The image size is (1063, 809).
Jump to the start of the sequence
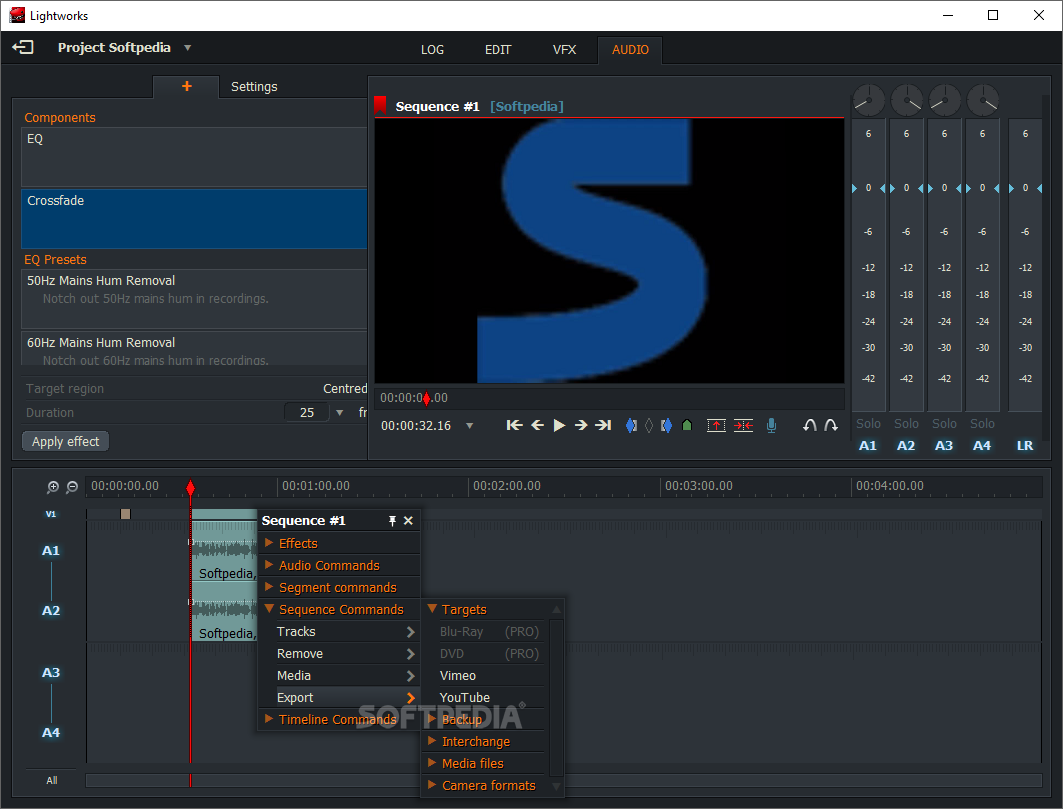[515, 425]
